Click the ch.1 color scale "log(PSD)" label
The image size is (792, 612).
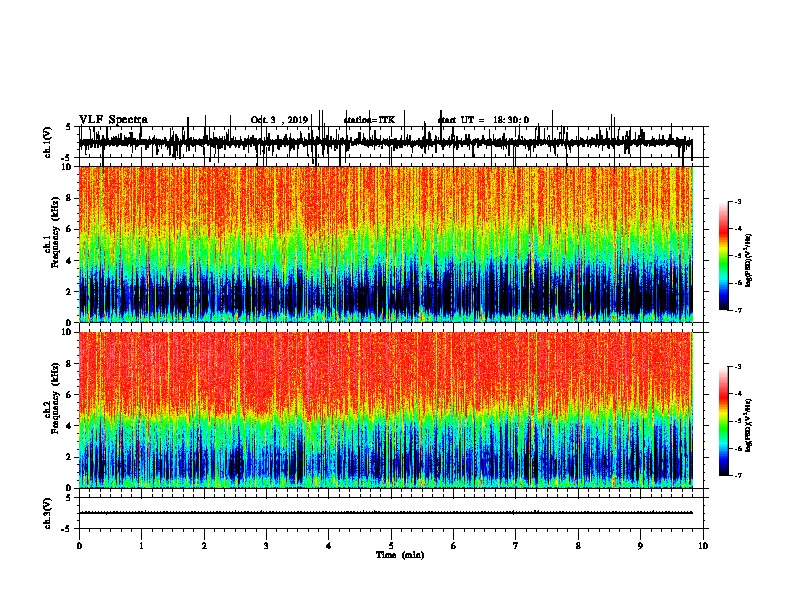(x=749, y=261)
